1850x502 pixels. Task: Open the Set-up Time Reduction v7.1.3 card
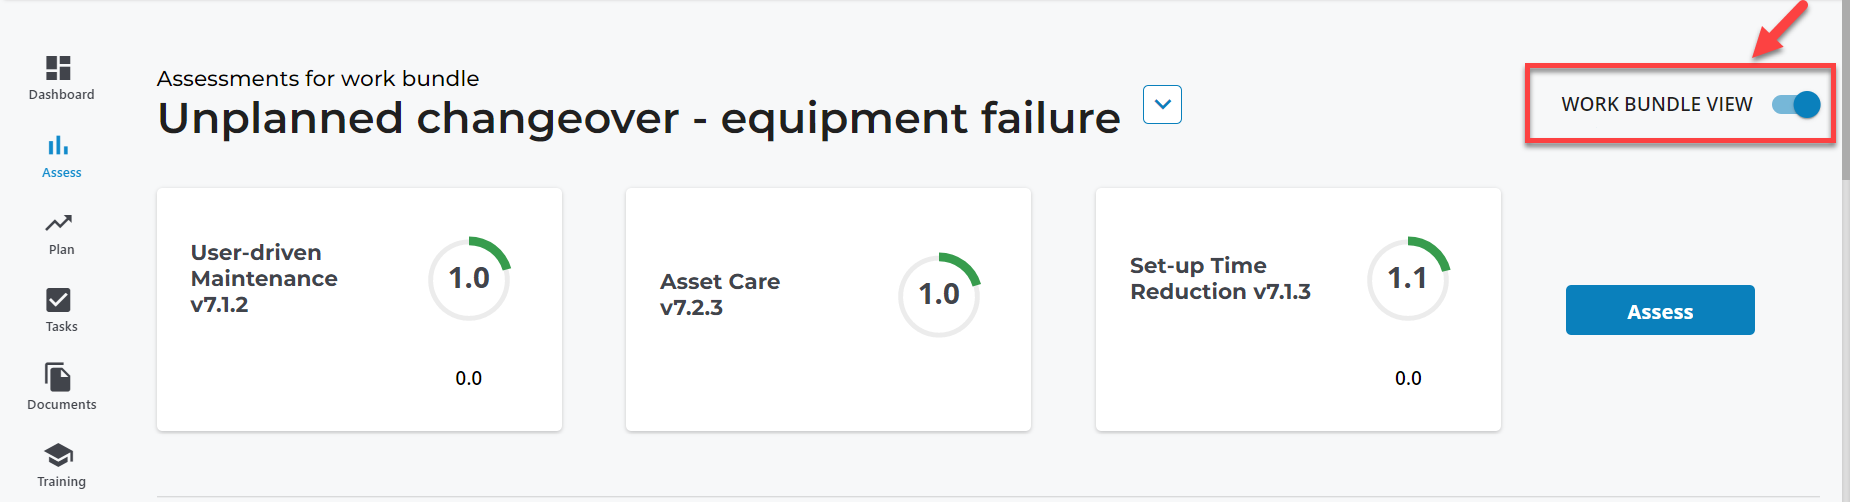[1298, 309]
